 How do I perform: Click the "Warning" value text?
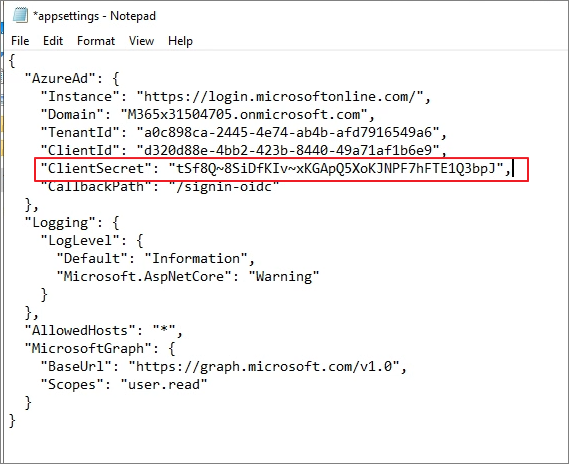[284, 276]
